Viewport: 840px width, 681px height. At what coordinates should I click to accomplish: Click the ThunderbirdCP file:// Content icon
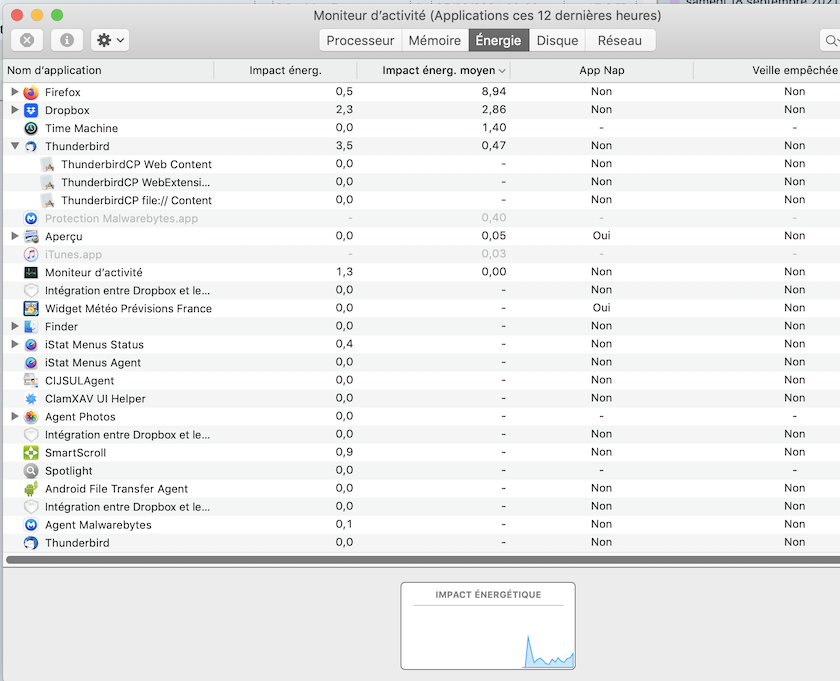[48, 200]
